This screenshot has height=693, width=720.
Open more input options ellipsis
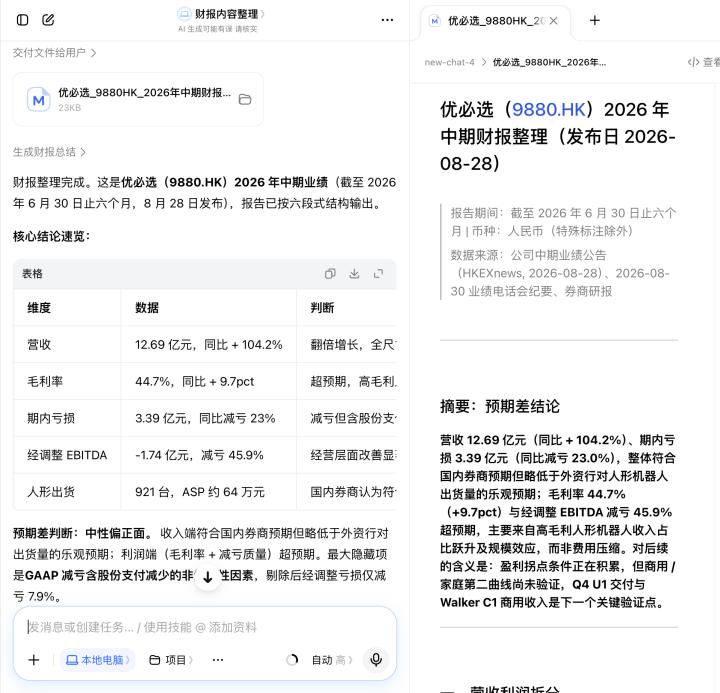point(218,660)
